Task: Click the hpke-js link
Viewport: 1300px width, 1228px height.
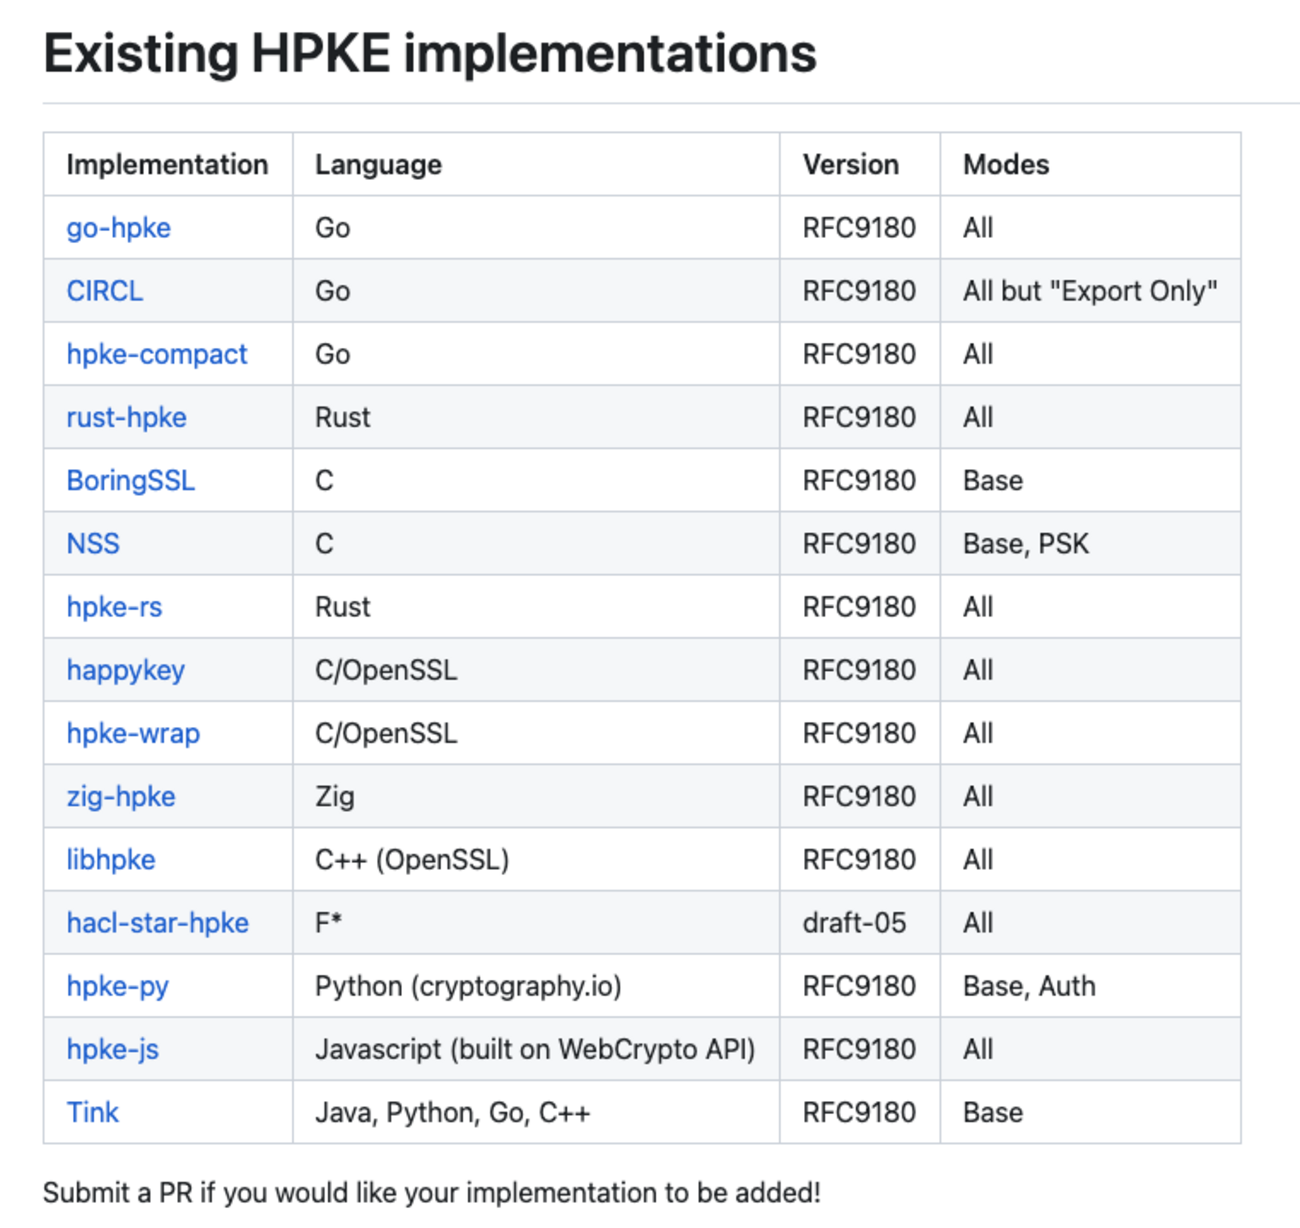Action: (x=112, y=1049)
